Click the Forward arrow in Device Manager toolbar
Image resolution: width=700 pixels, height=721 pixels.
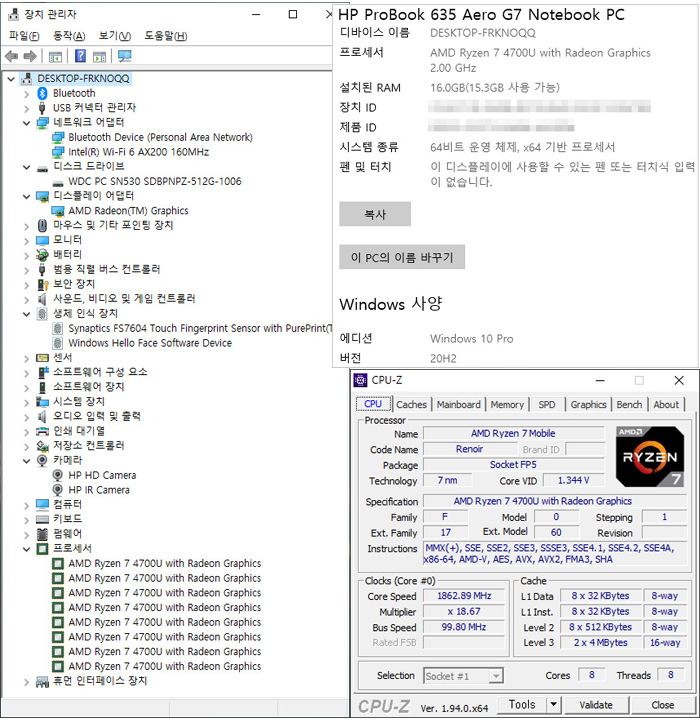pos(30,57)
